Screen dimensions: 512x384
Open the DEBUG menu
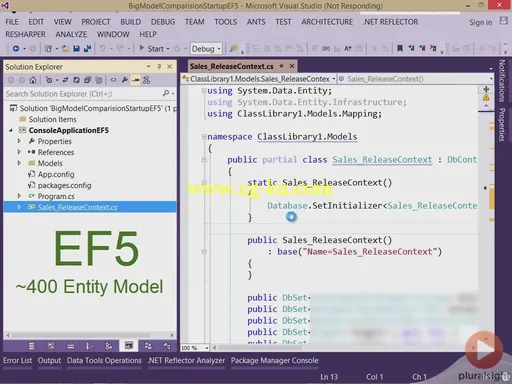click(163, 22)
